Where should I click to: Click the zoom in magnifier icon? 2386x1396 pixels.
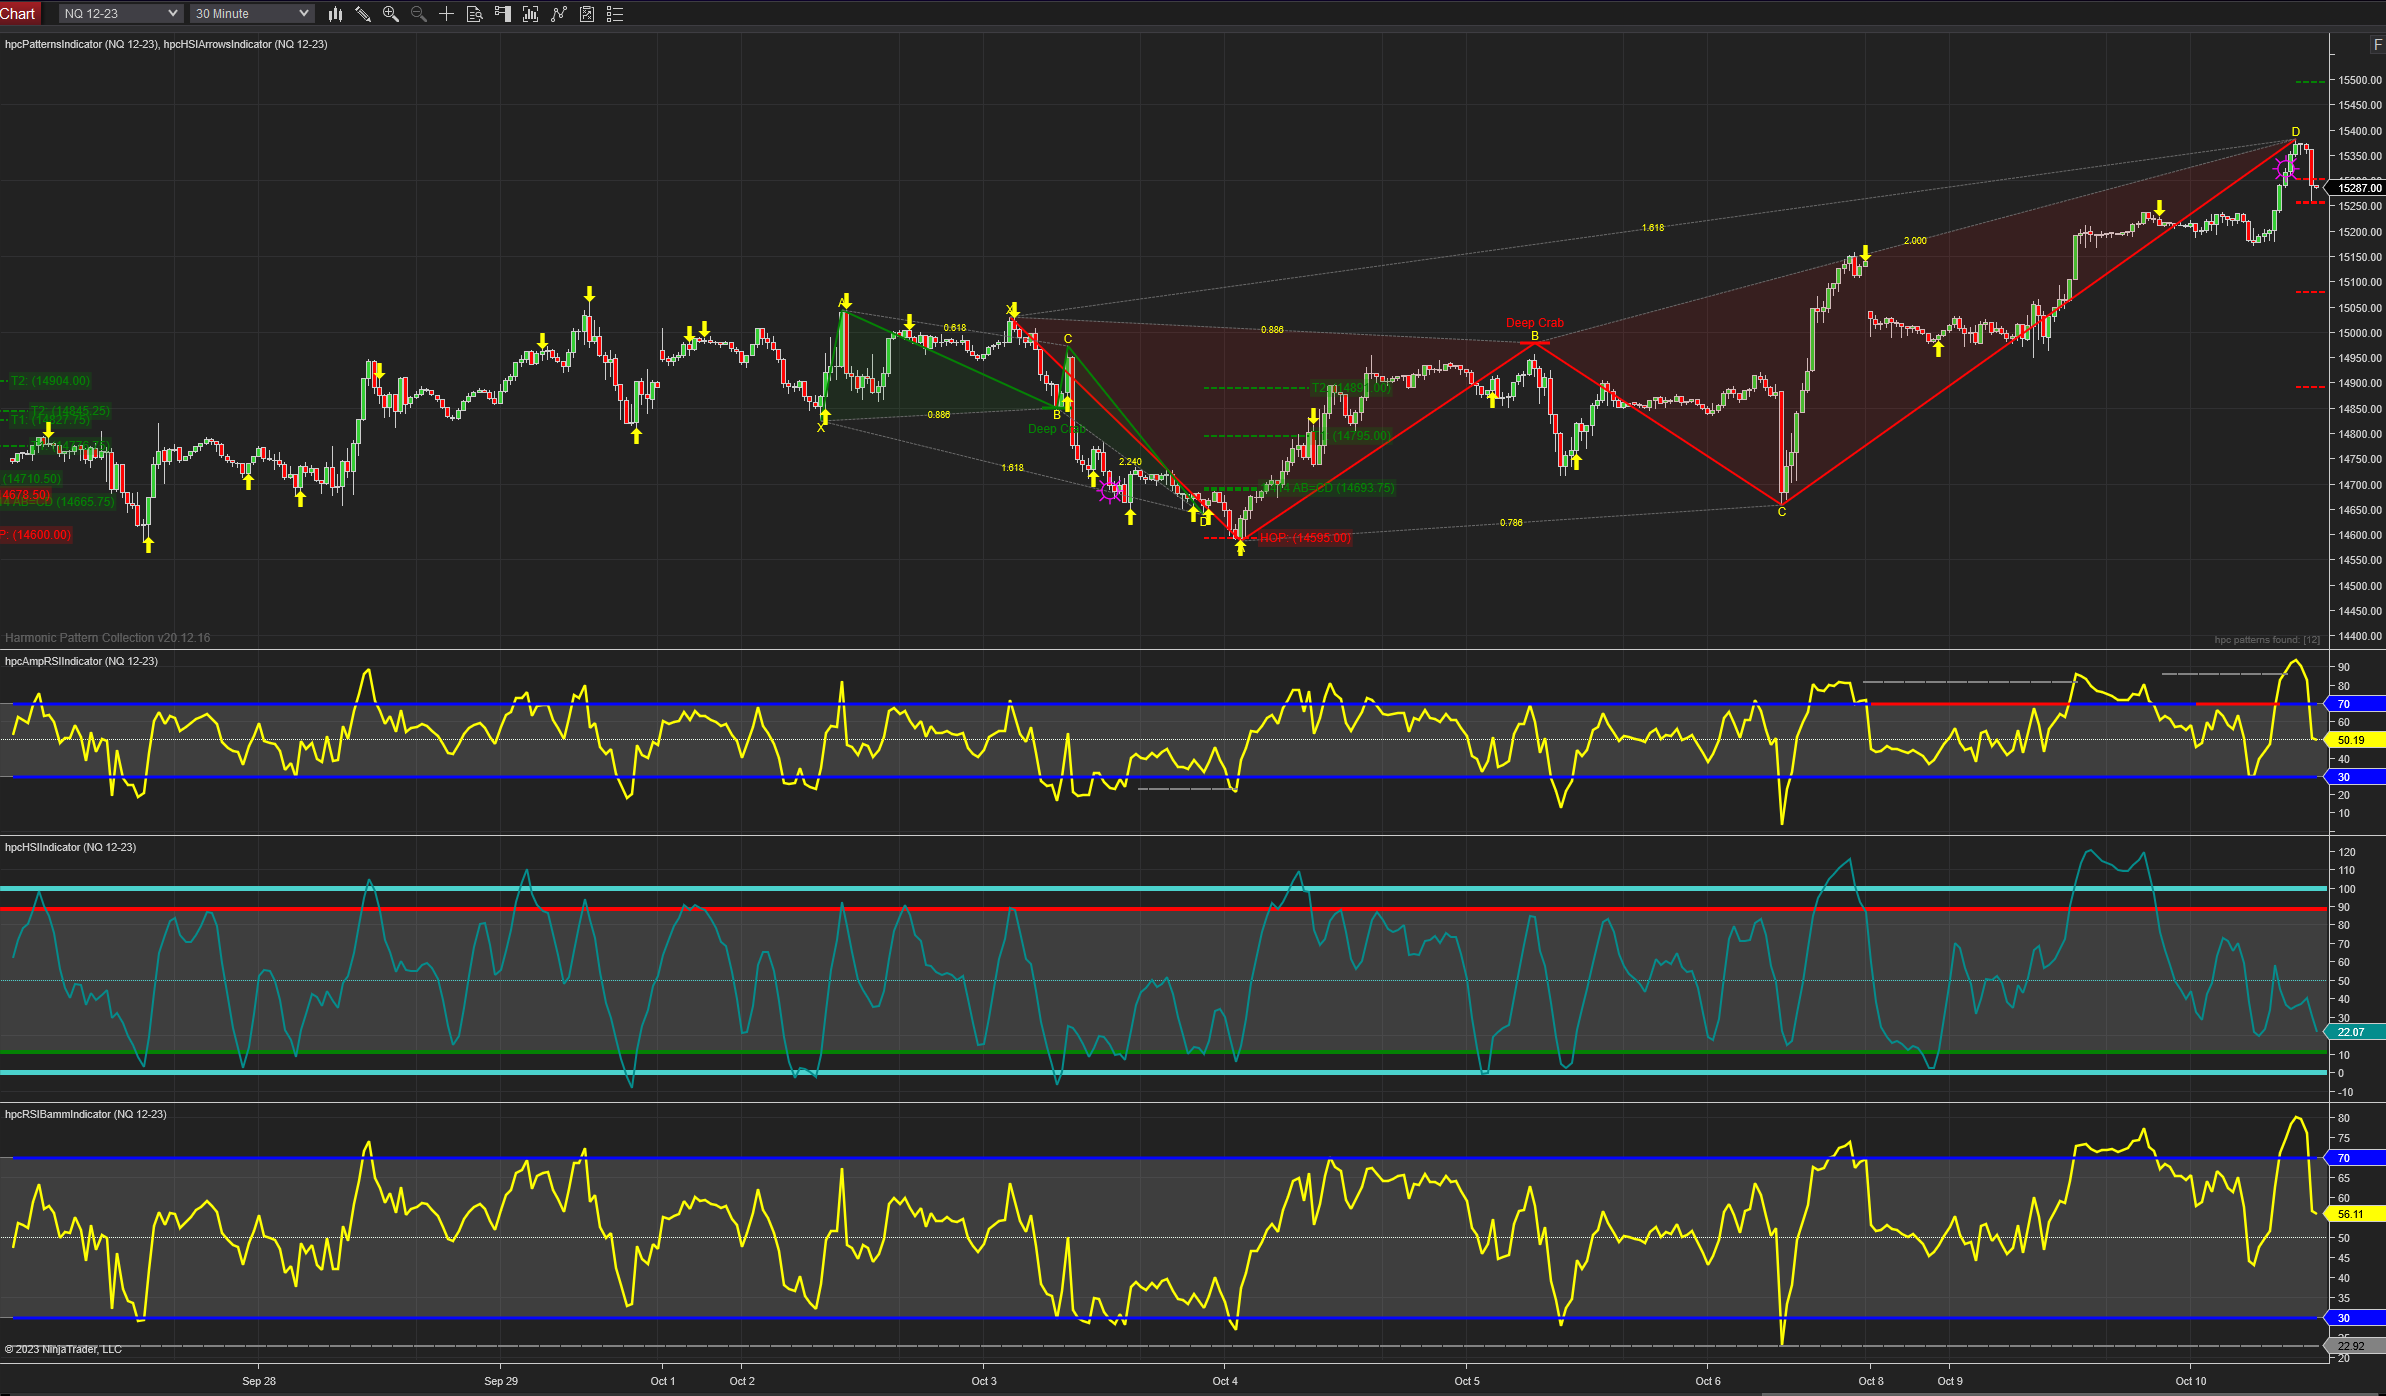pyautogui.click(x=391, y=14)
